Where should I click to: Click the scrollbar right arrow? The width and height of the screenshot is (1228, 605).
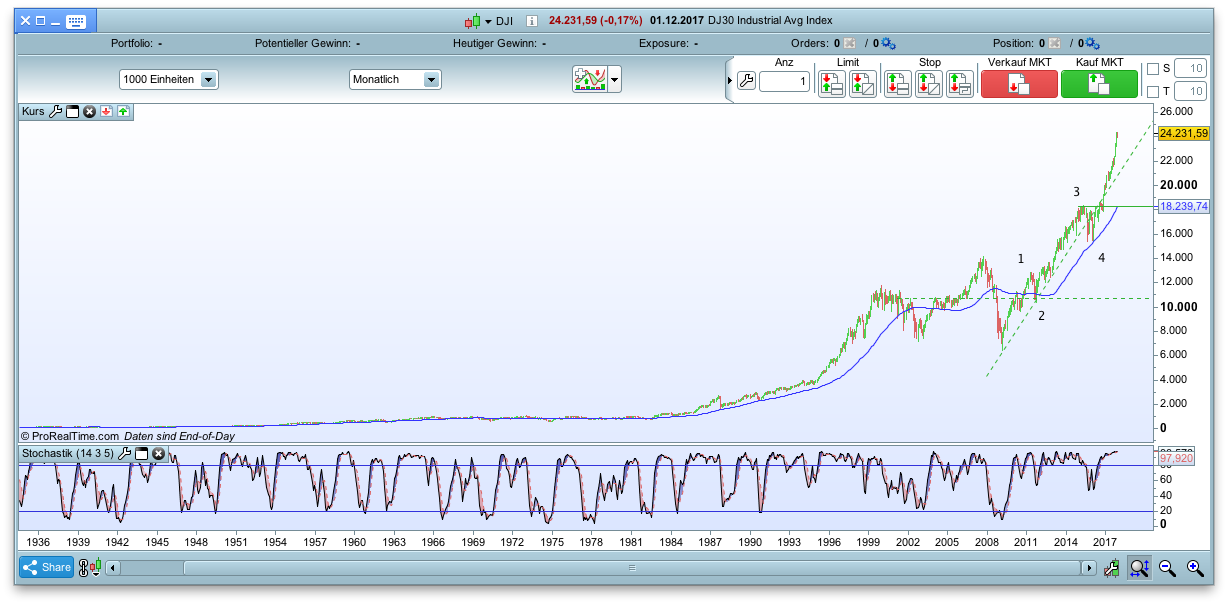pos(1089,568)
